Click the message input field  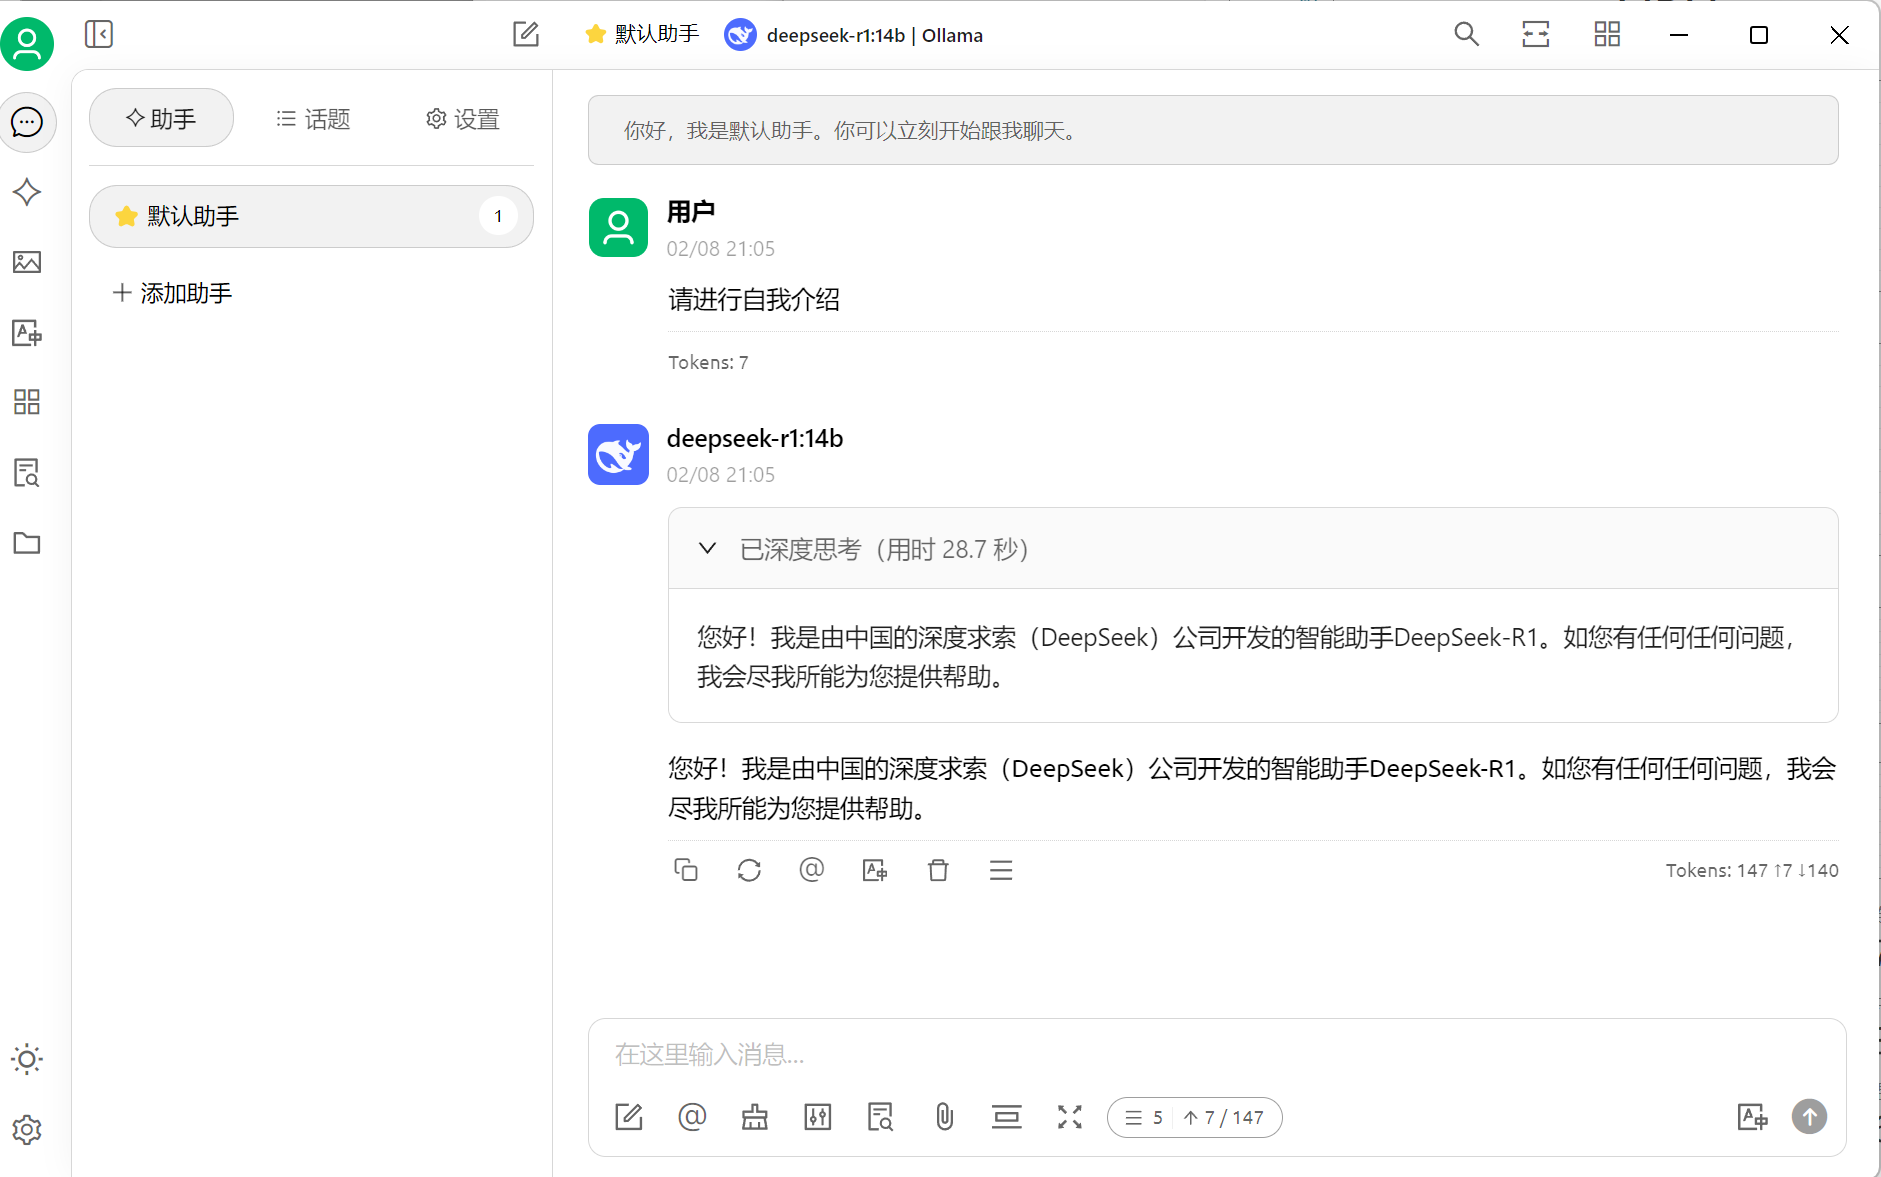[x=1216, y=1054]
